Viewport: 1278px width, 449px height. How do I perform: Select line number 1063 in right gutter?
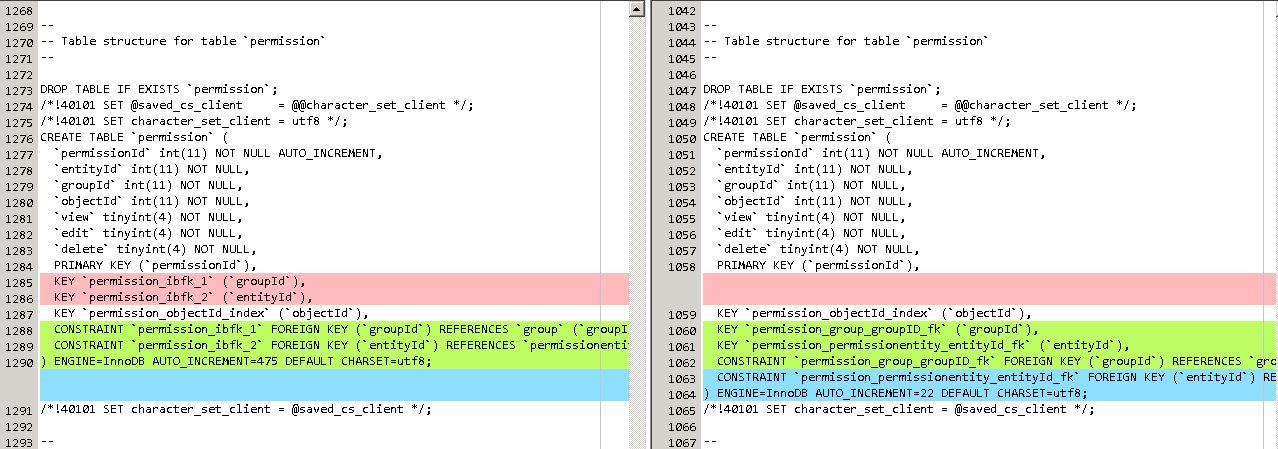(x=681, y=377)
